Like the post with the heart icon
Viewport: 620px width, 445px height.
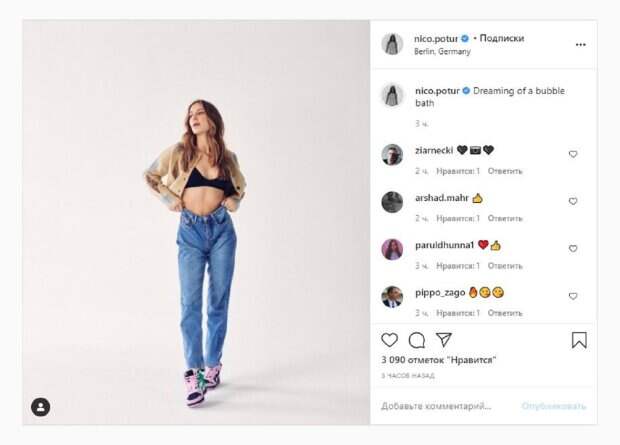coord(389,340)
